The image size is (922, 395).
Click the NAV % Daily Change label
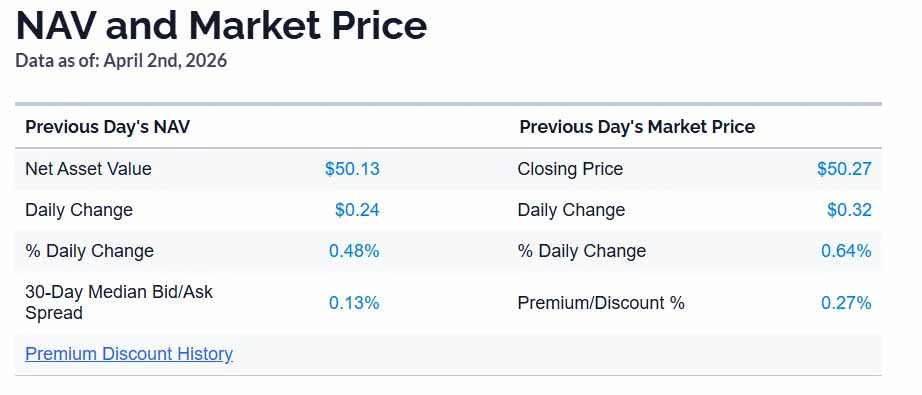click(89, 251)
